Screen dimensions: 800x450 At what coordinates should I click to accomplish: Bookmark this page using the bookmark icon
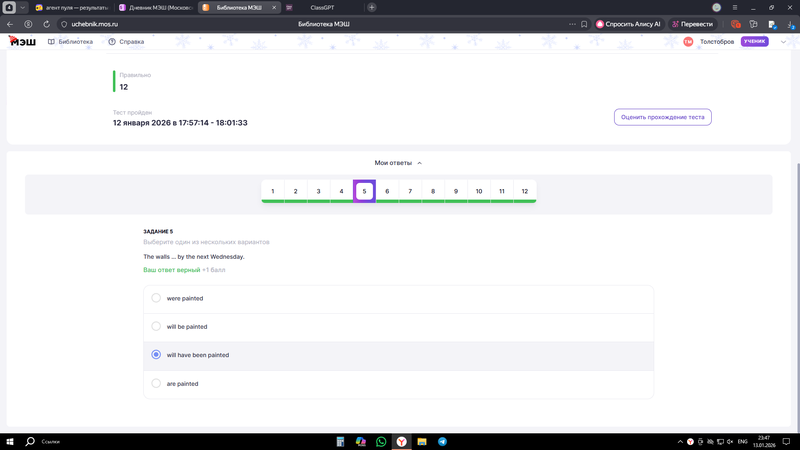coord(584,24)
